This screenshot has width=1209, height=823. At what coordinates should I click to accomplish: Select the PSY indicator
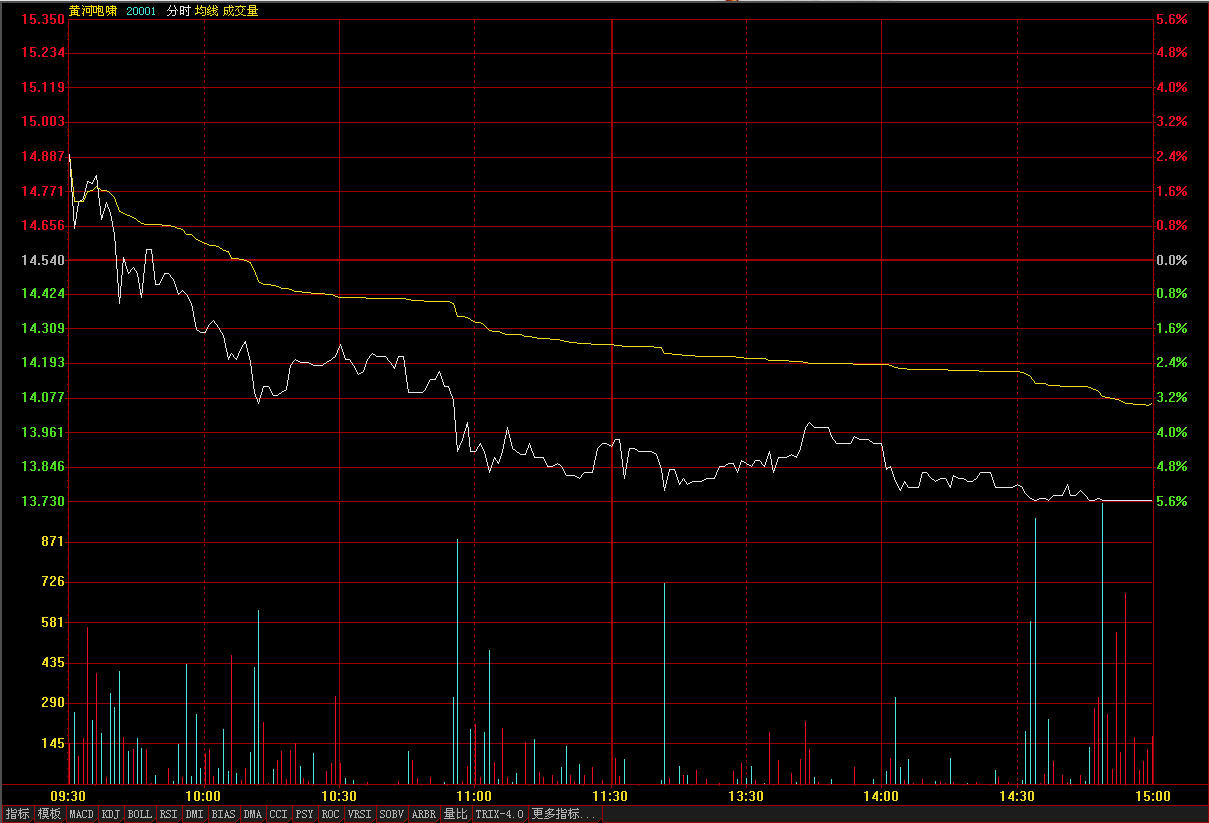pyautogui.click(x=304, y=815)
